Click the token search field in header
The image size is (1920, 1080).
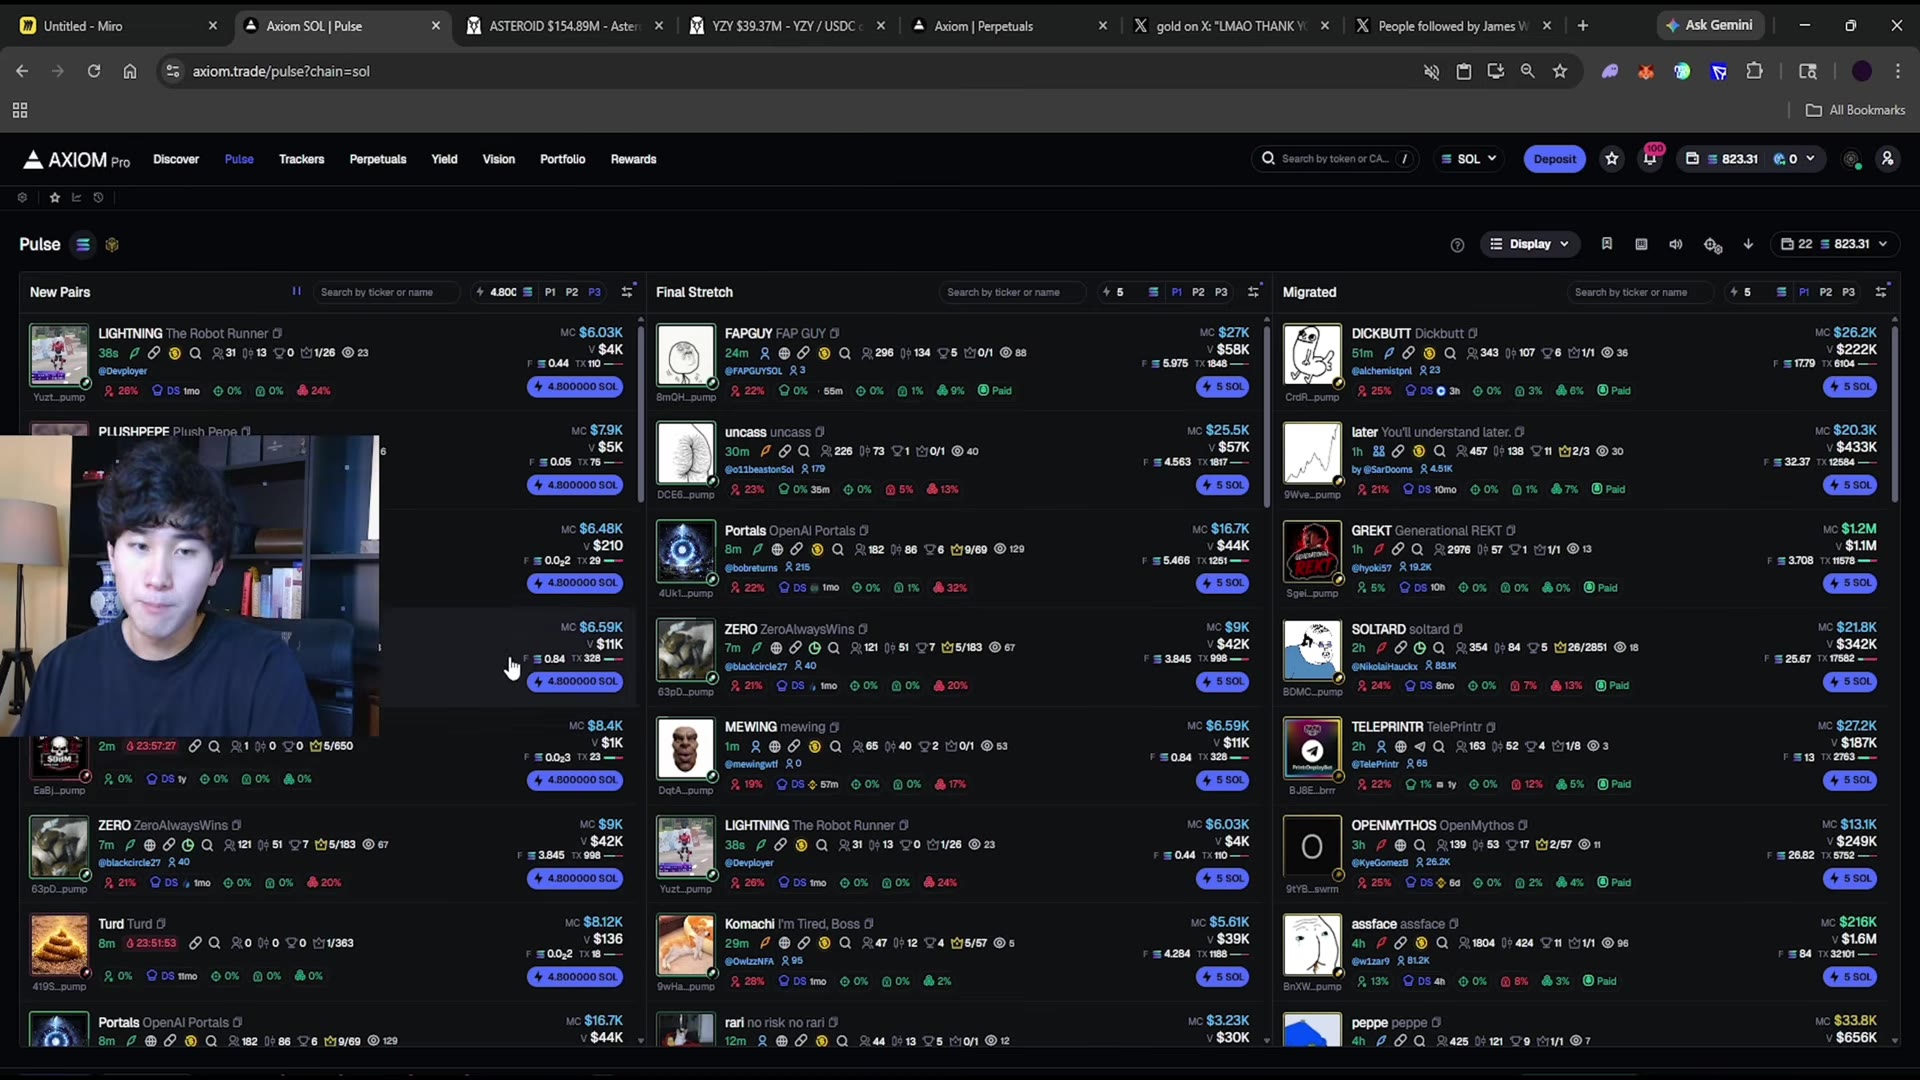(x=1335, y=159)
